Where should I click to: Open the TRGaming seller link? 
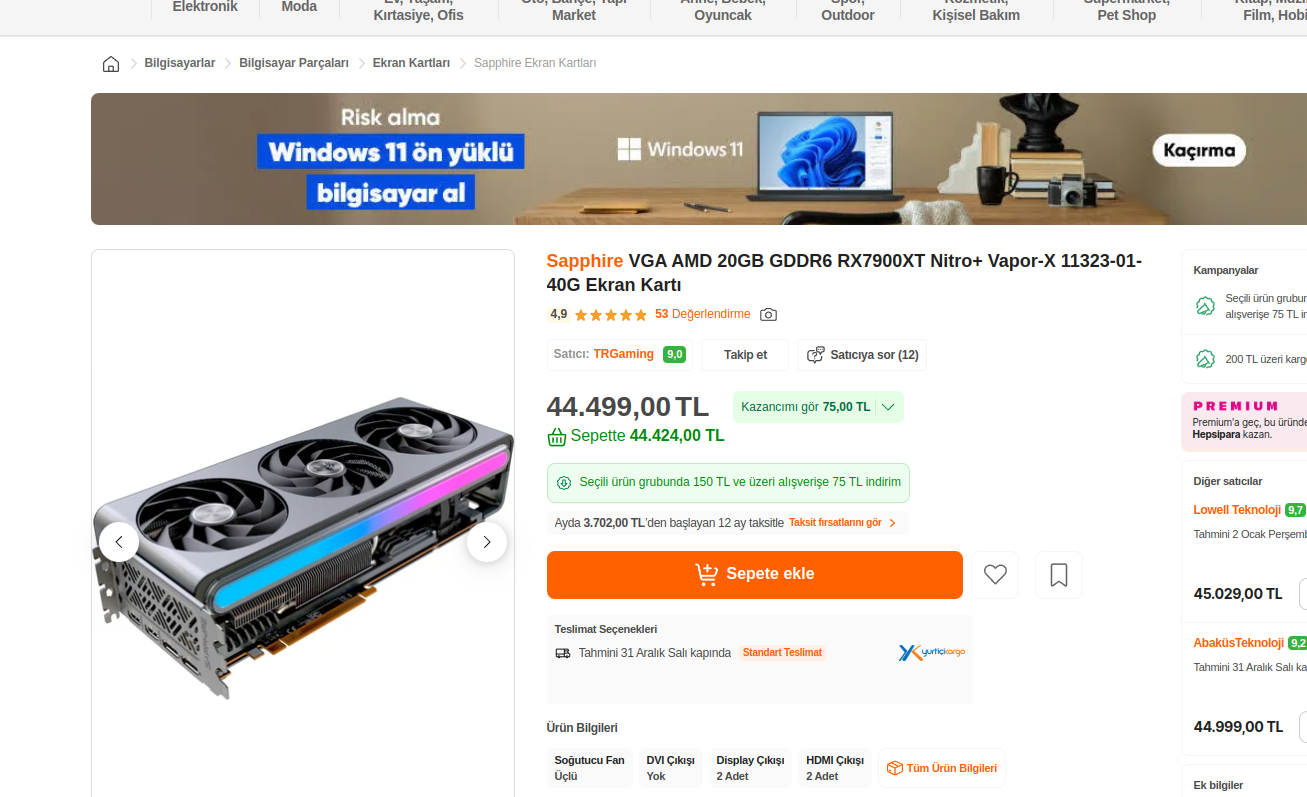[x=624, y=354]
